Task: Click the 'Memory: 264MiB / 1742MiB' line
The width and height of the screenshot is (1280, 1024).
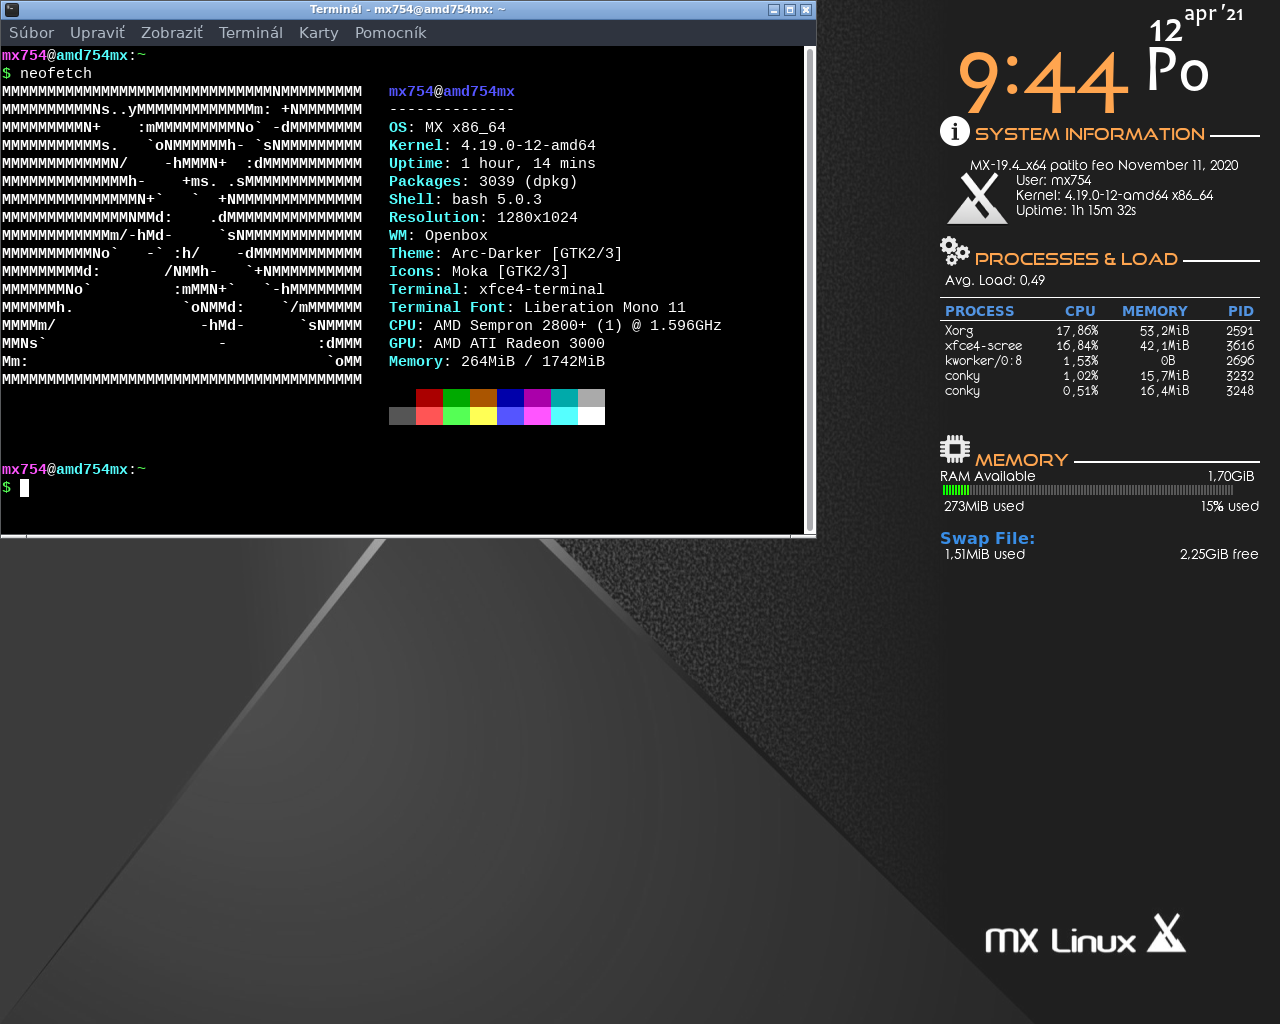Action: coord(497,362)
